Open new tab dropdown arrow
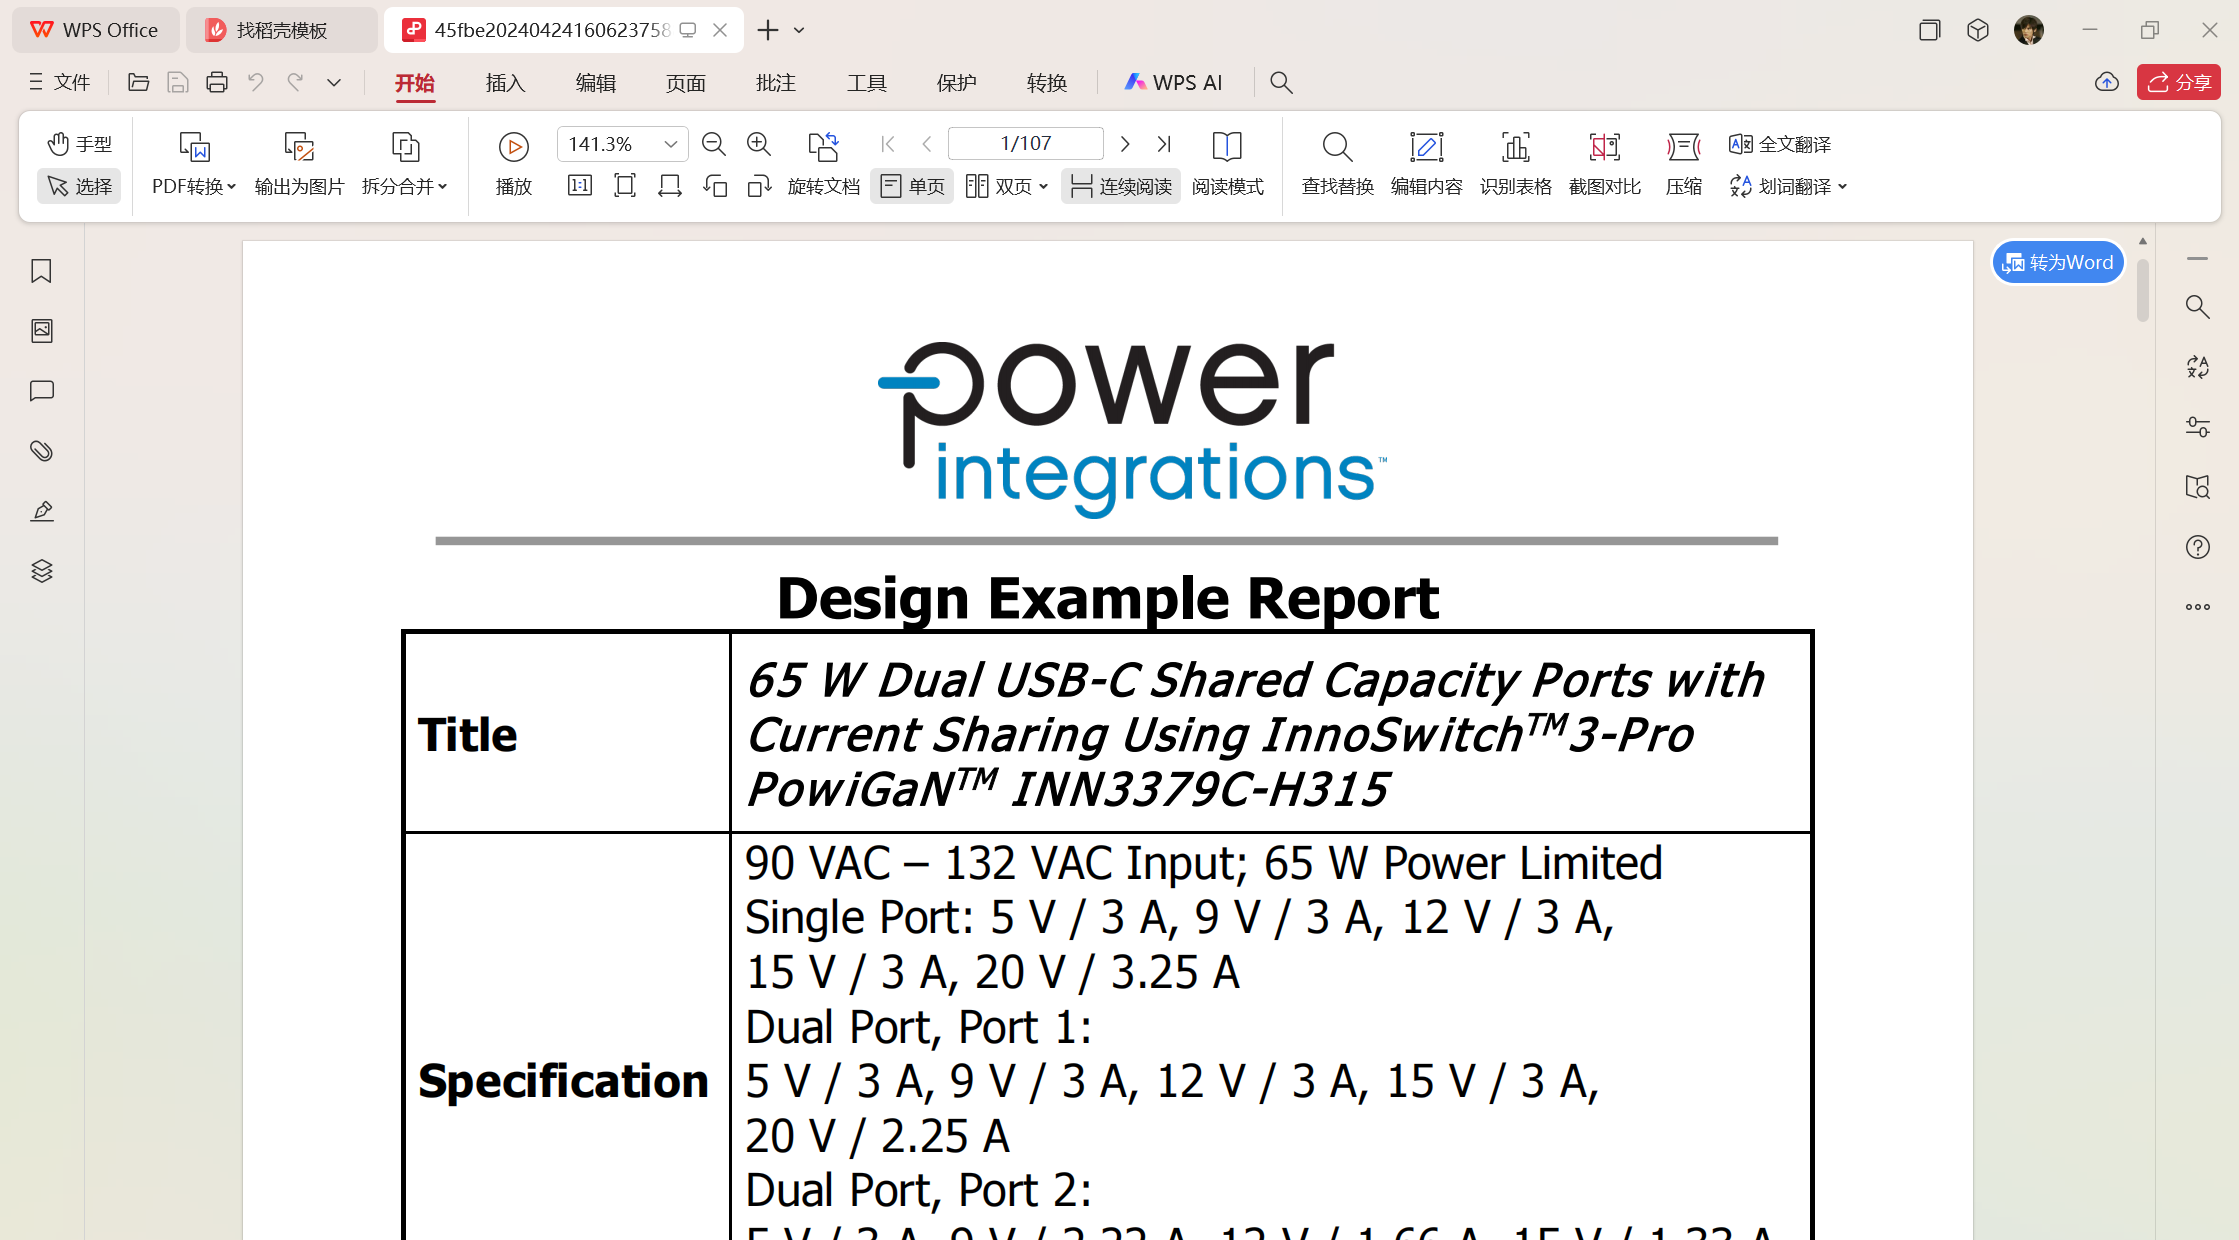The width and height of the screenshot is (2239, 1240). [x=799, y=30]
